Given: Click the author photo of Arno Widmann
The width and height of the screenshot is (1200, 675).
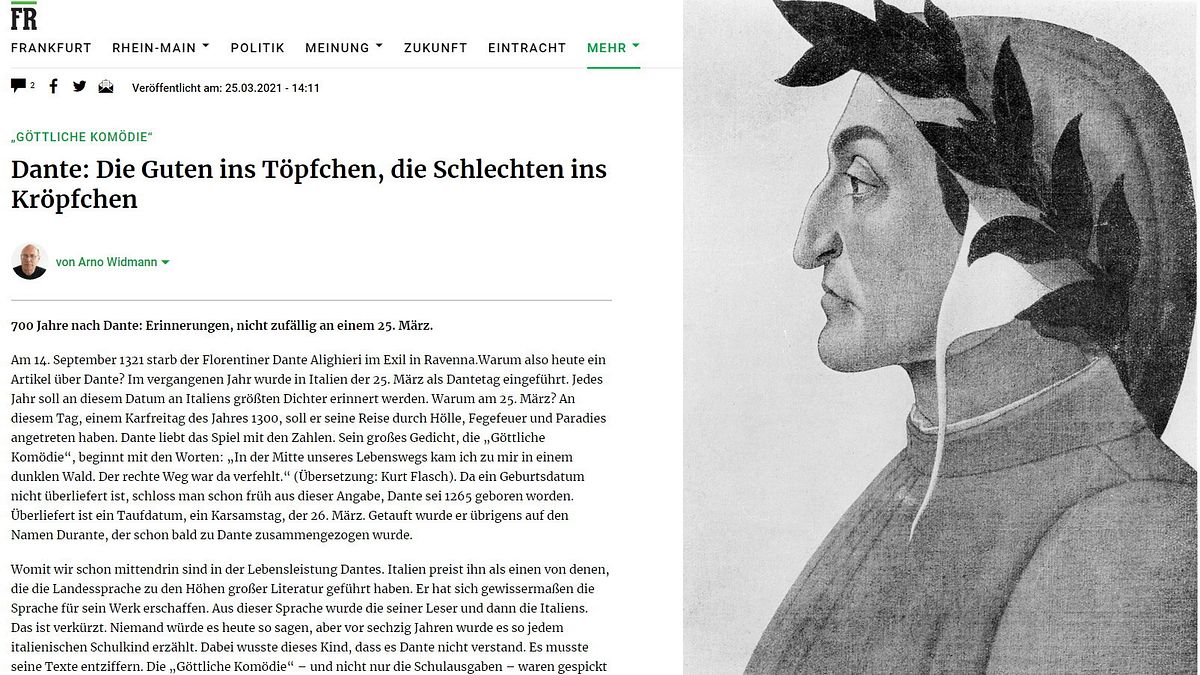Looking at the screenshot, I should coord(30,262).
